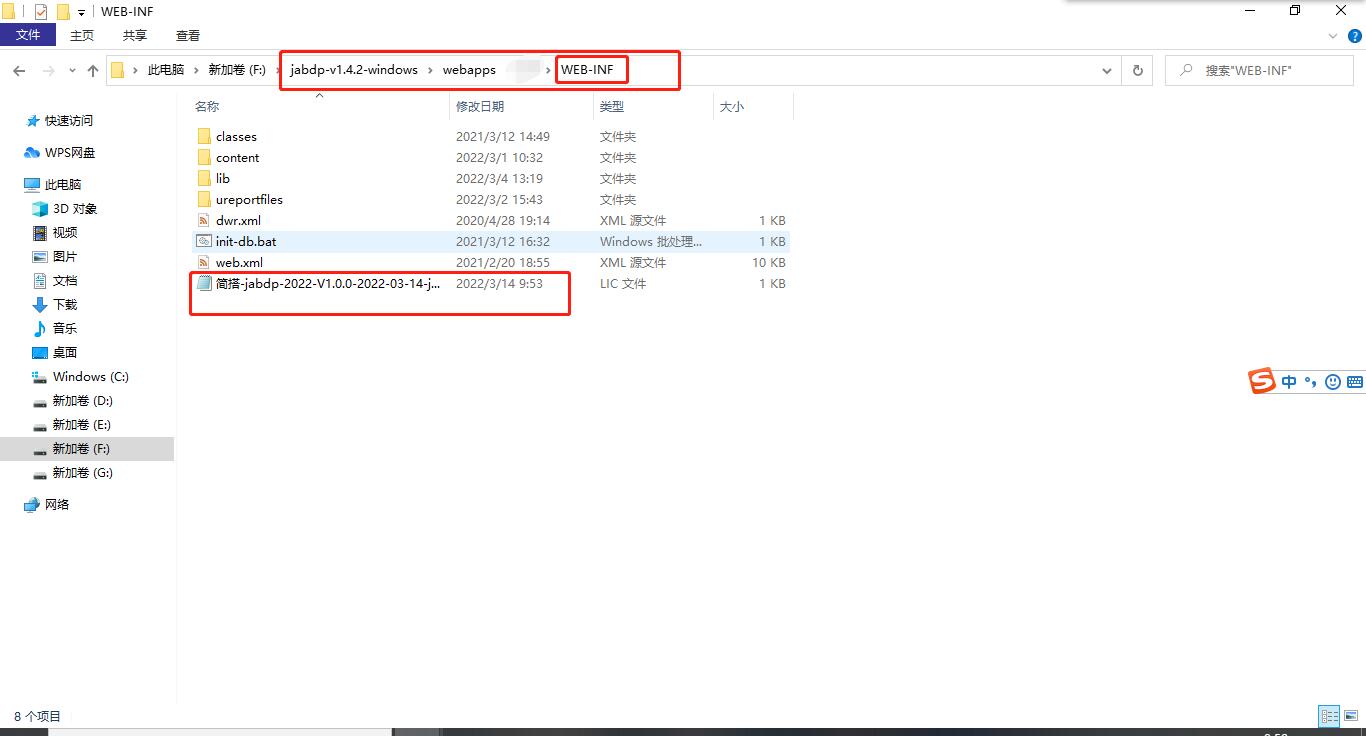Open the 3D 对象 folder in sidebar
1366x736 pixels.
[74, 209]
